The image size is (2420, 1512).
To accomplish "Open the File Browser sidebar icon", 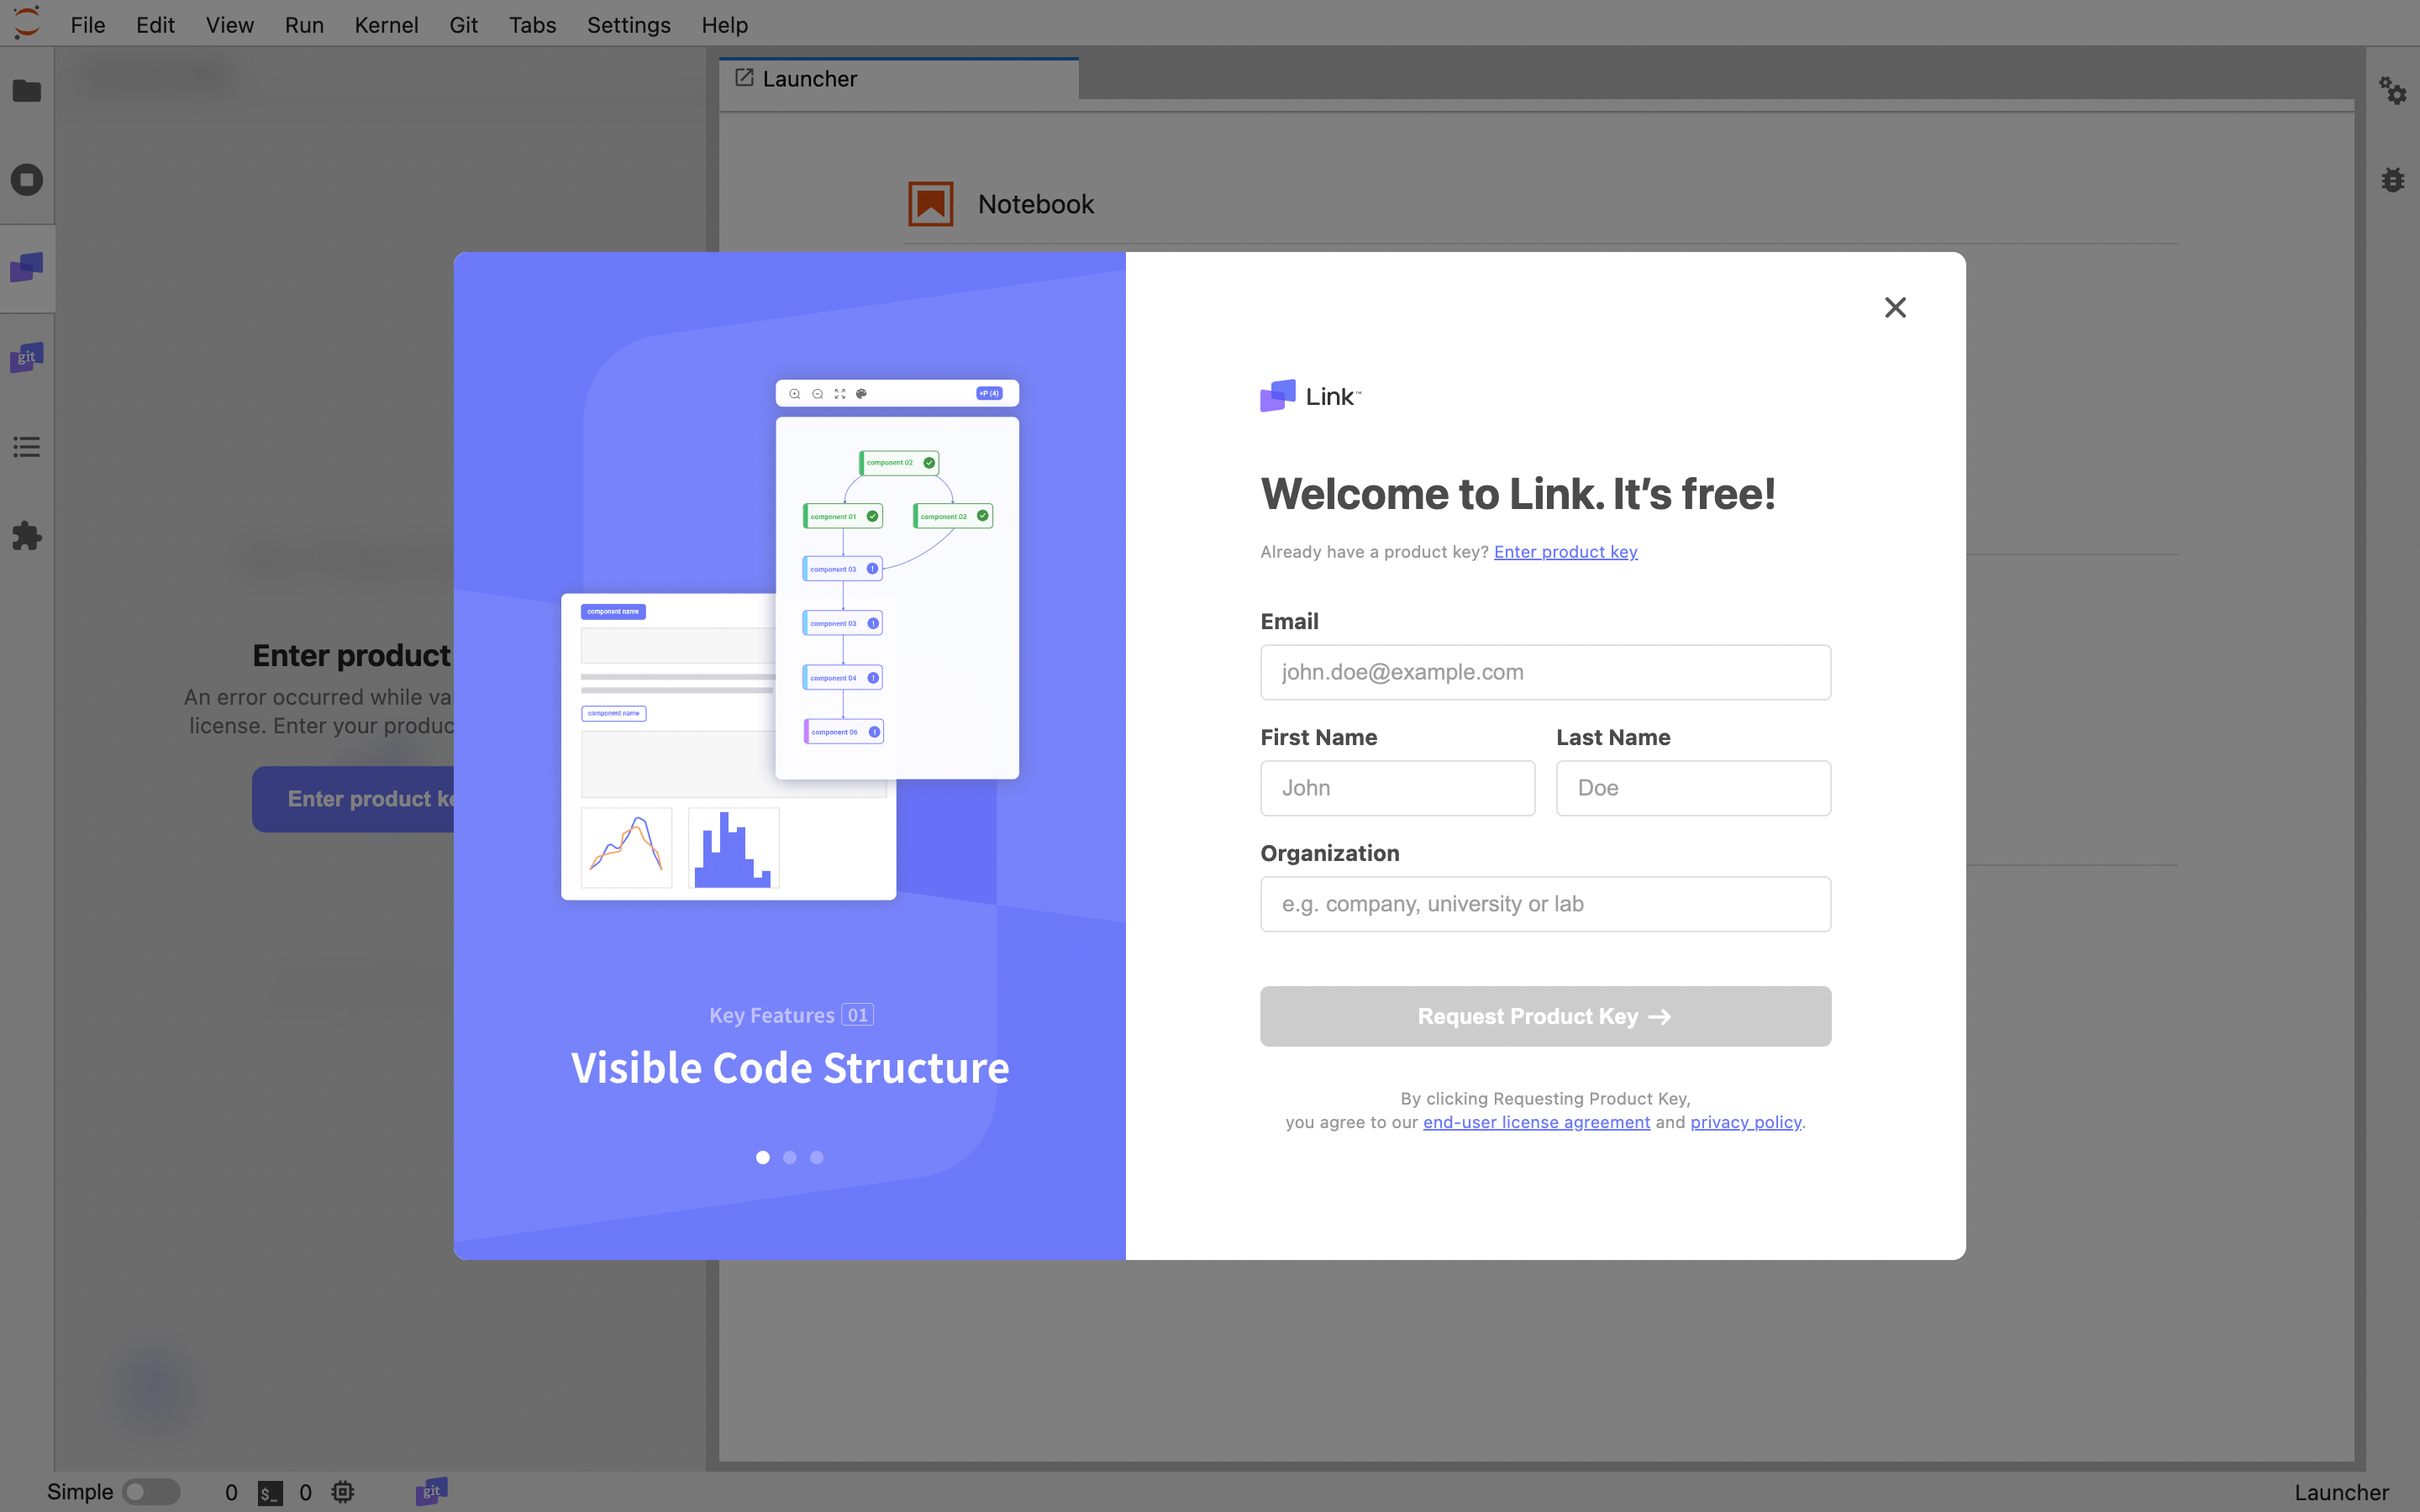I will coord(27,91).
